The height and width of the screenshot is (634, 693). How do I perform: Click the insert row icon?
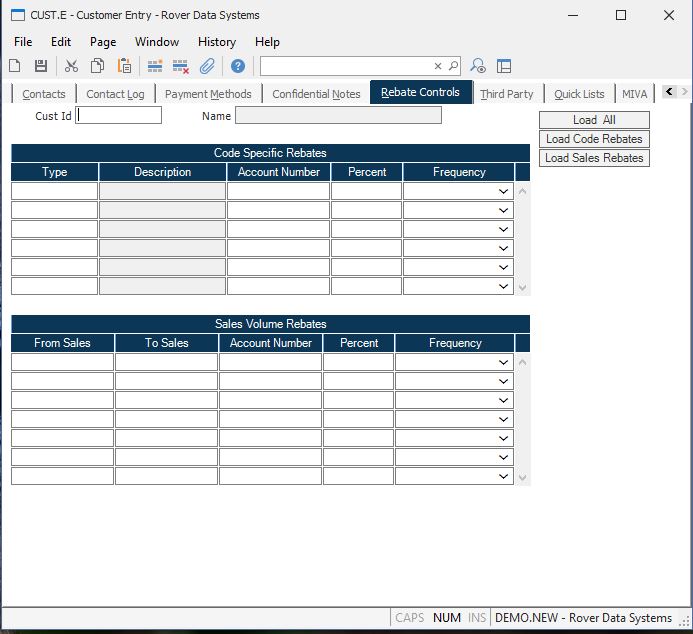click(155, 66)
